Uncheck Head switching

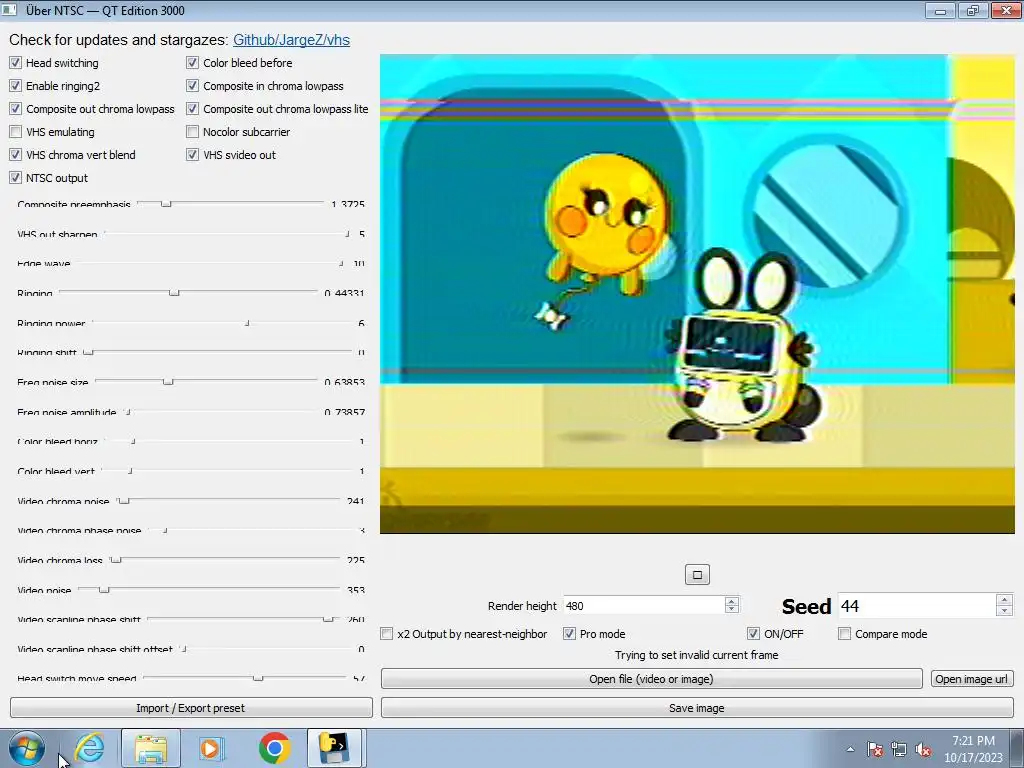[15, 63]
